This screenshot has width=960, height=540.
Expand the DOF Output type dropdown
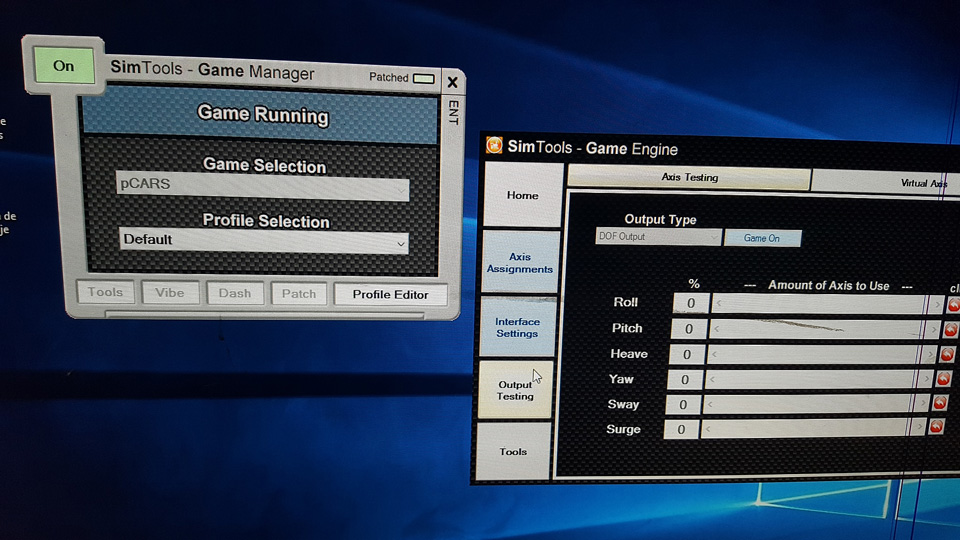click(658, 237)
